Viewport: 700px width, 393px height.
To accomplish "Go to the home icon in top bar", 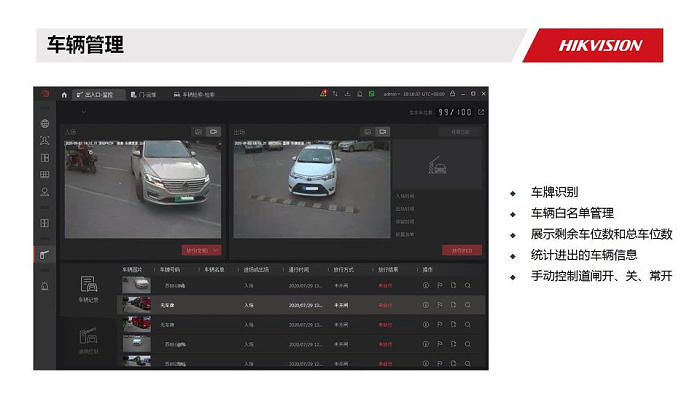I will click(x=64, y=95).
